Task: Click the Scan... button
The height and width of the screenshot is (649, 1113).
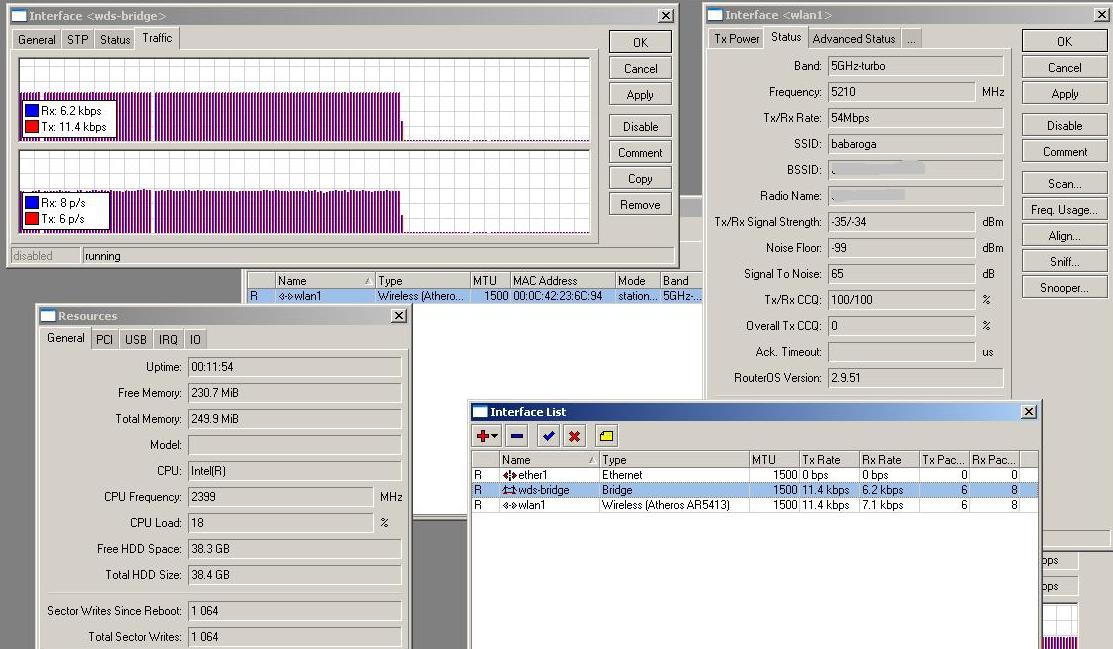Action: click(x=1064, y=184)
